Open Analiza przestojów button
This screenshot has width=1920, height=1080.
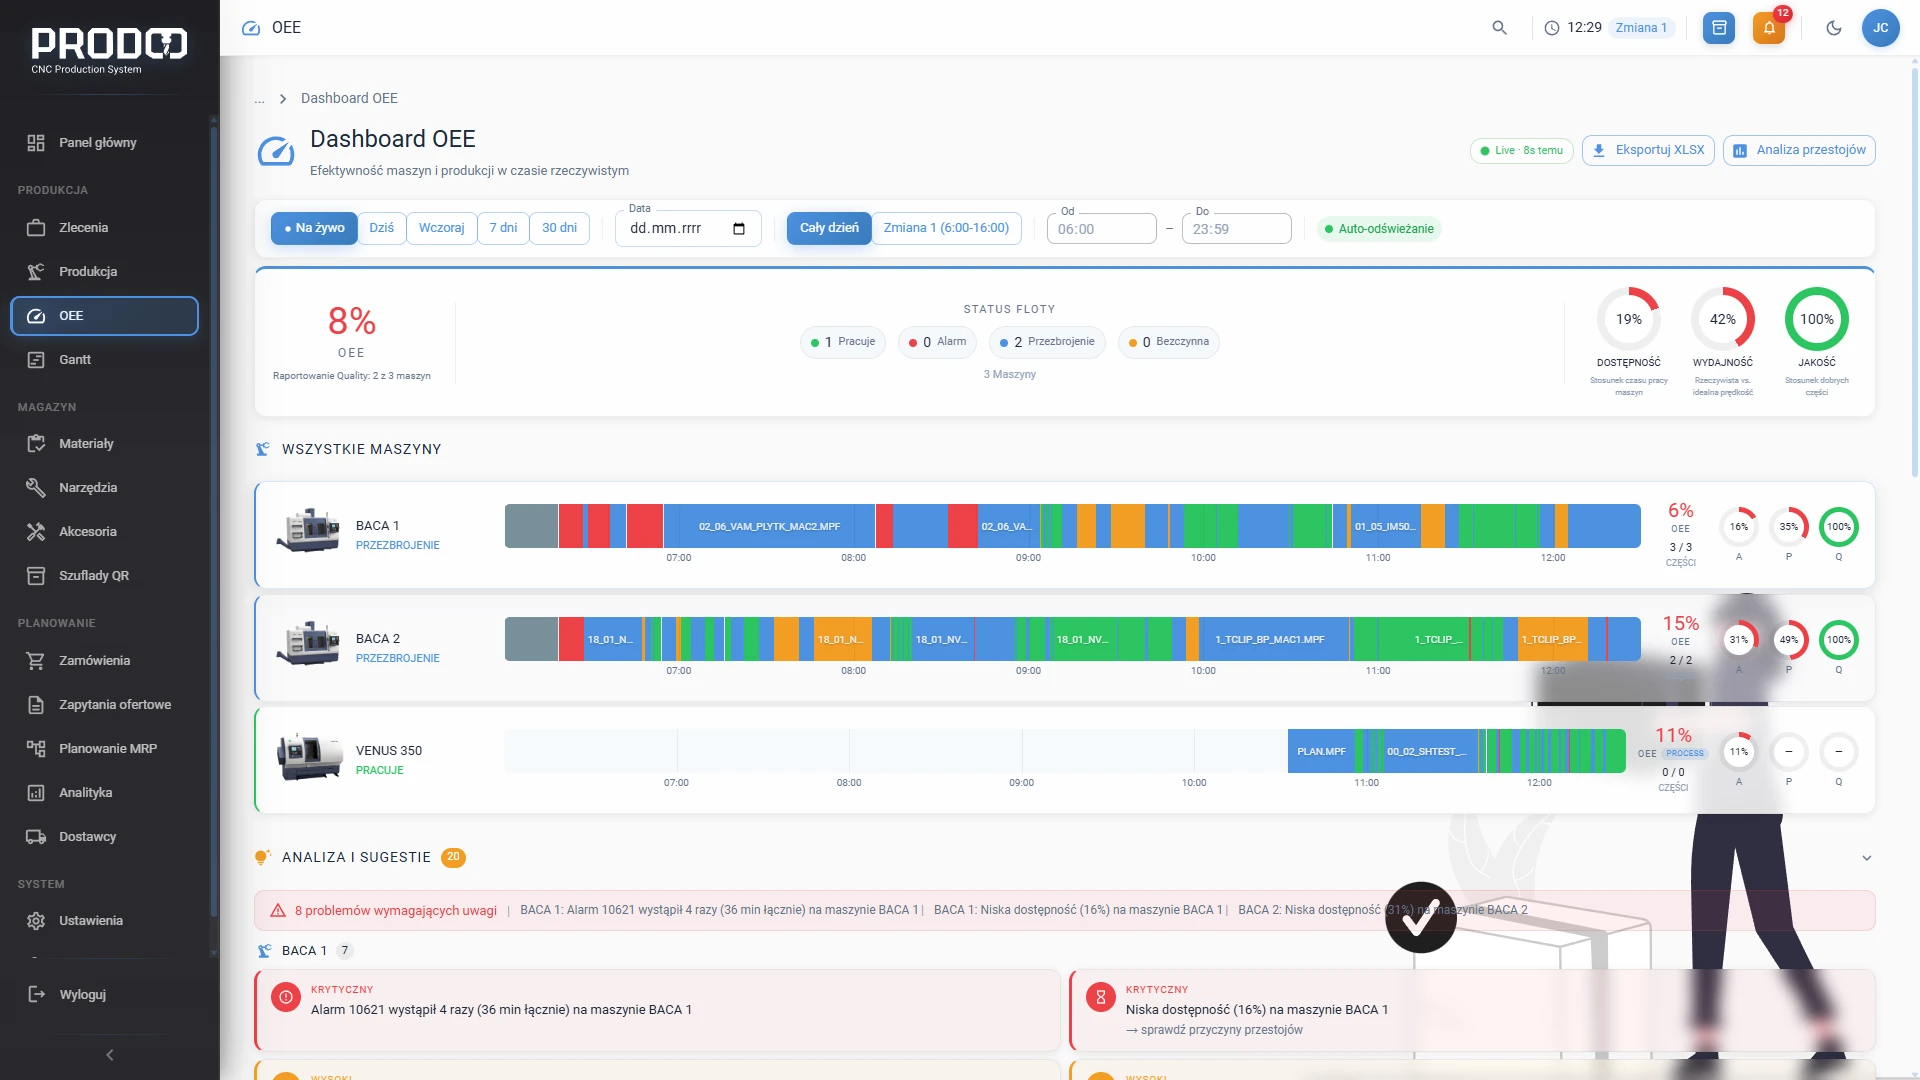tap(1799, 150)
